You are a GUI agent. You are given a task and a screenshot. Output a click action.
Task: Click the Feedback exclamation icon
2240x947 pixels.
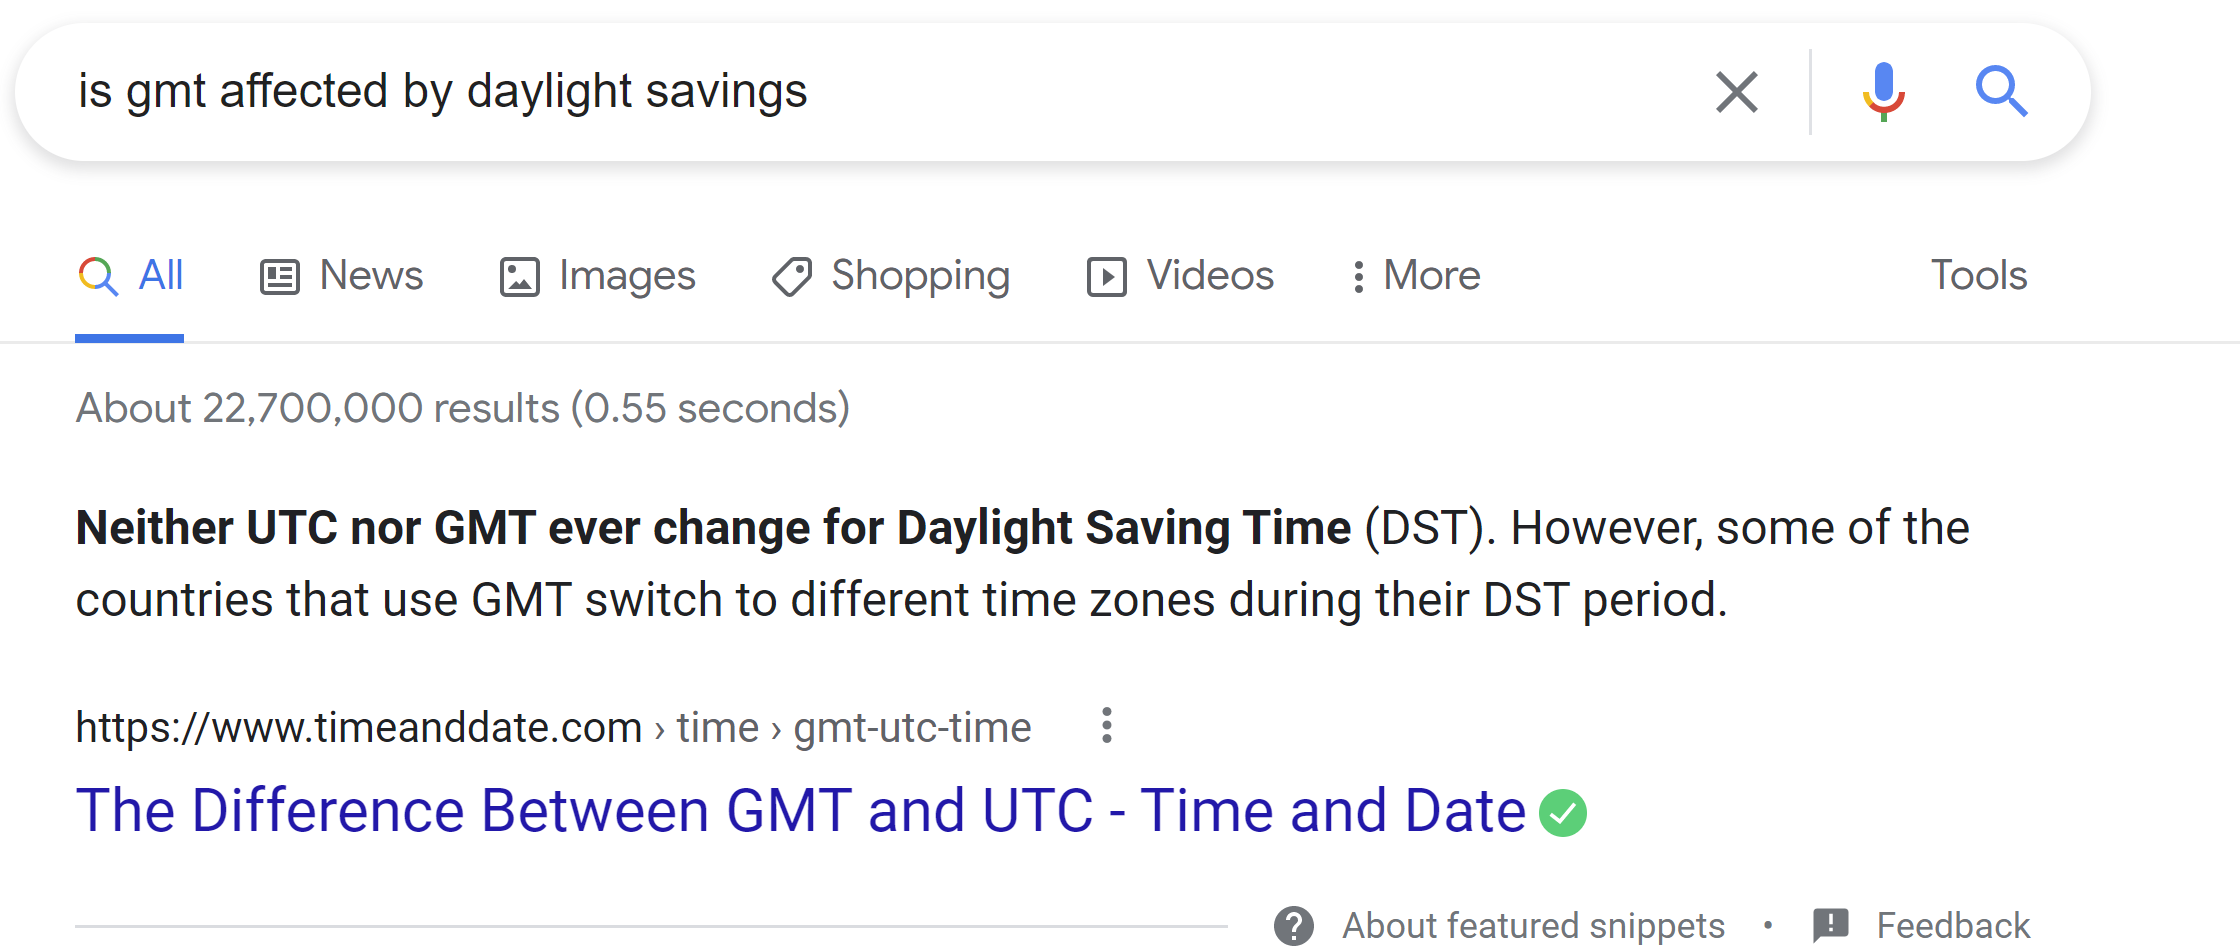pyautogui.click(x=1831, y=925)
